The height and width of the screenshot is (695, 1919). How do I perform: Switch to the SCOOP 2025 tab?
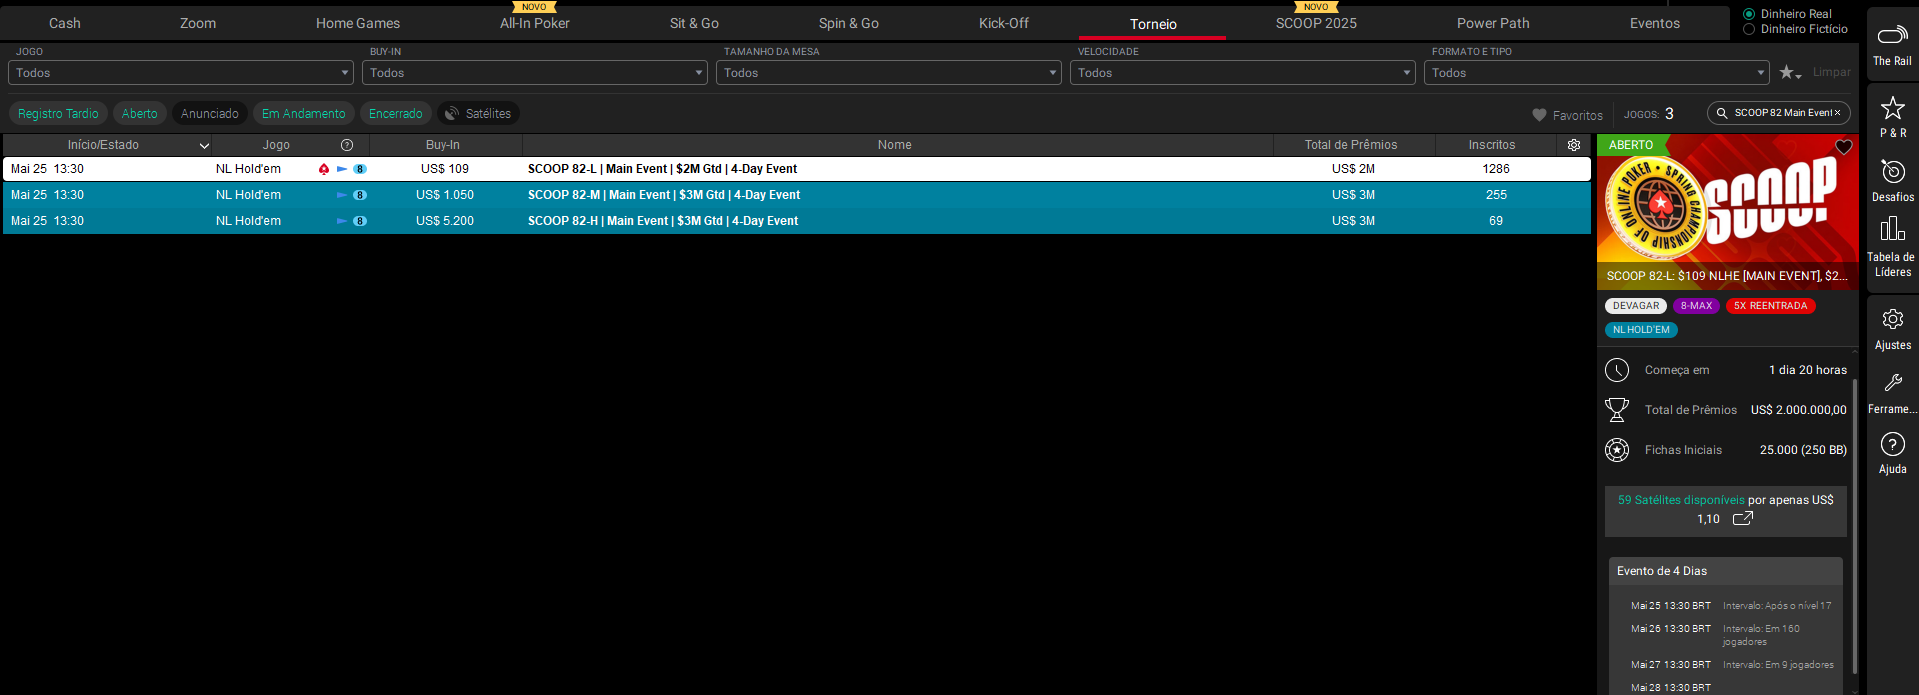click(1316, 23)
